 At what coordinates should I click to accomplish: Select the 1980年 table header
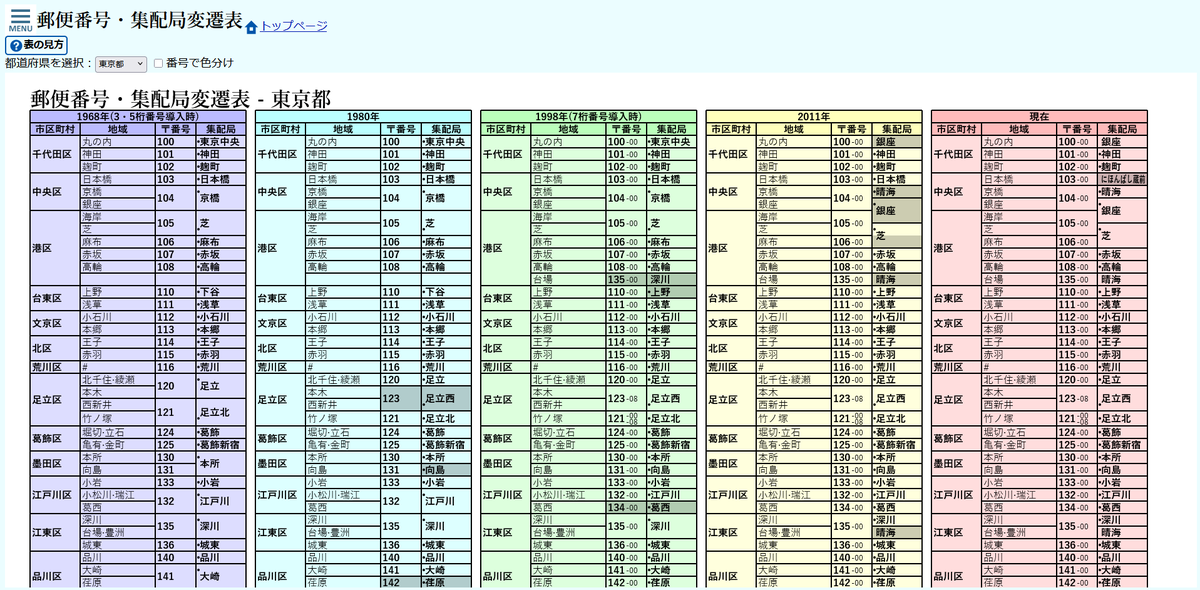tap(362, 117)
